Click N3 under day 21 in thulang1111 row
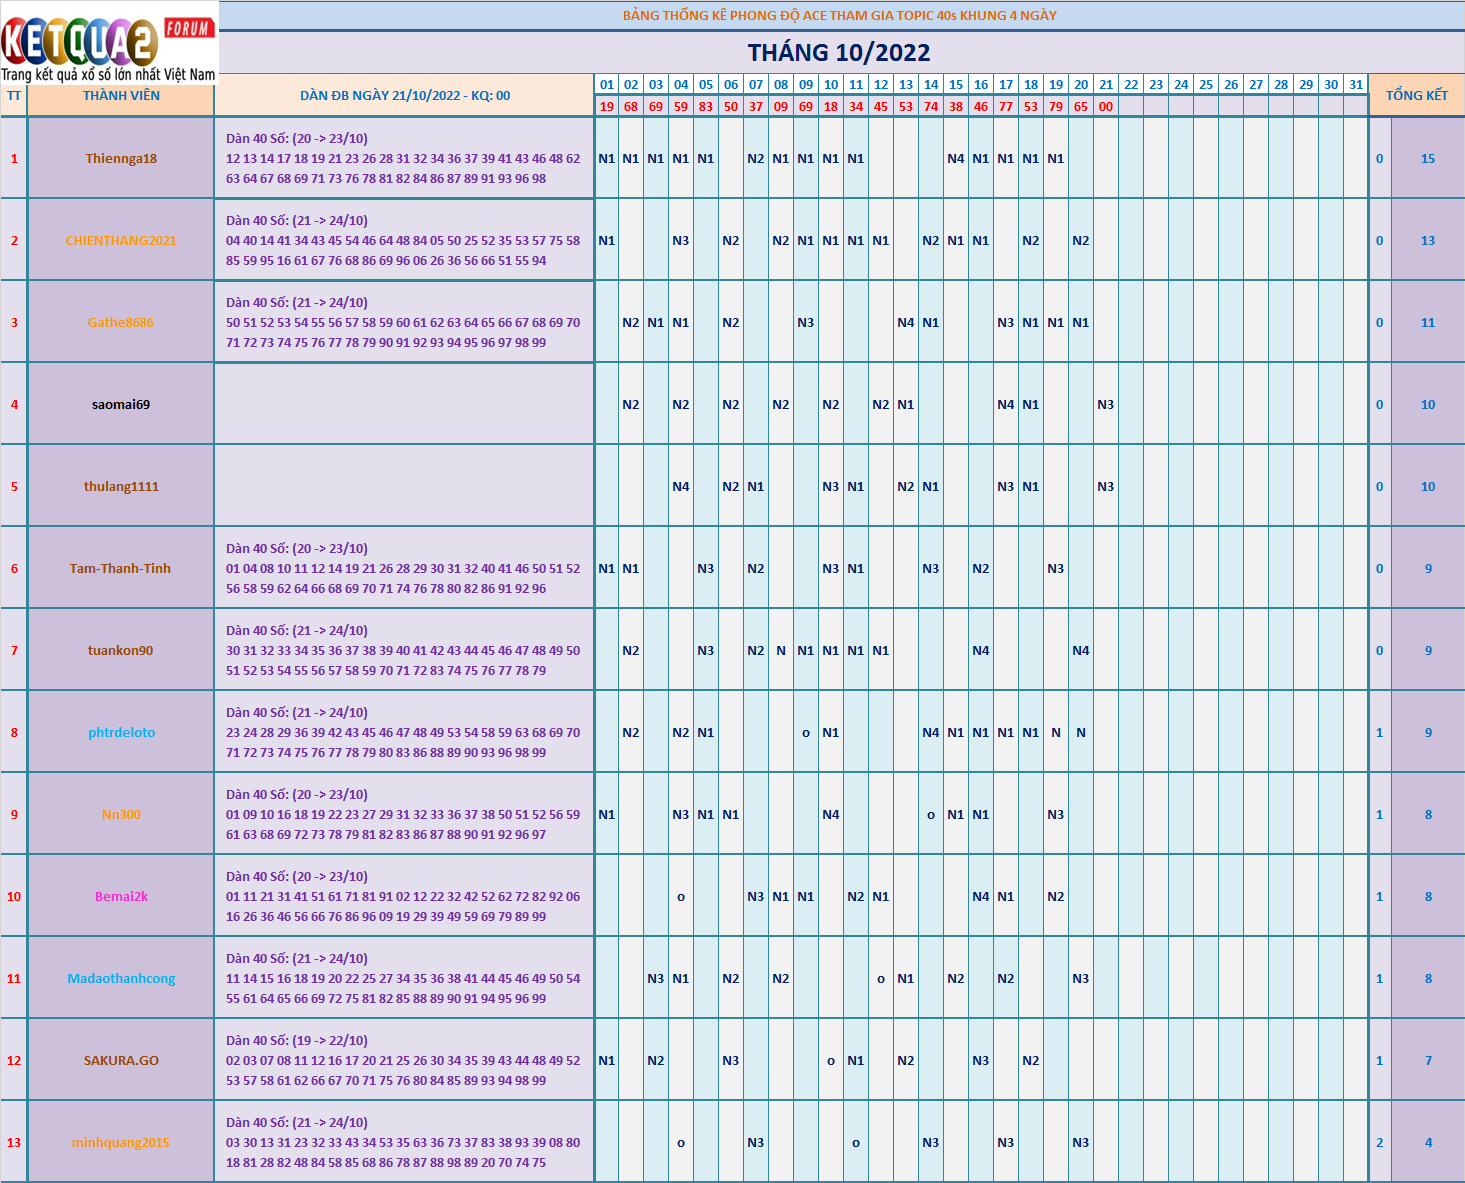This screenshot has width=1465, height=1183. (1106, 486)
